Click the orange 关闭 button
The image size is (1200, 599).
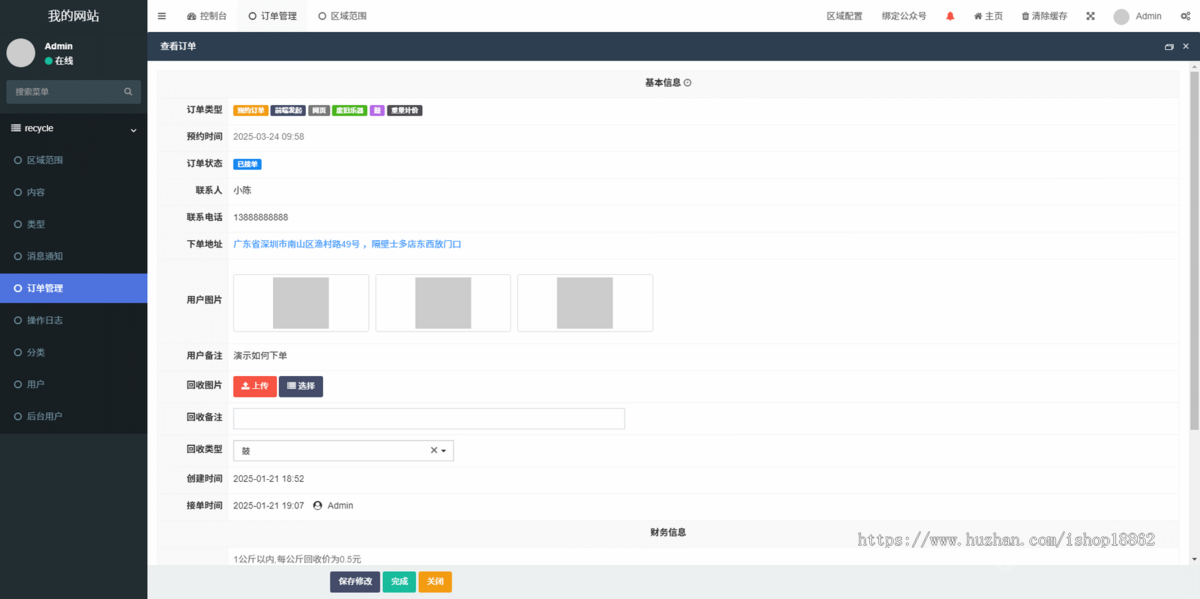[435, 582]
